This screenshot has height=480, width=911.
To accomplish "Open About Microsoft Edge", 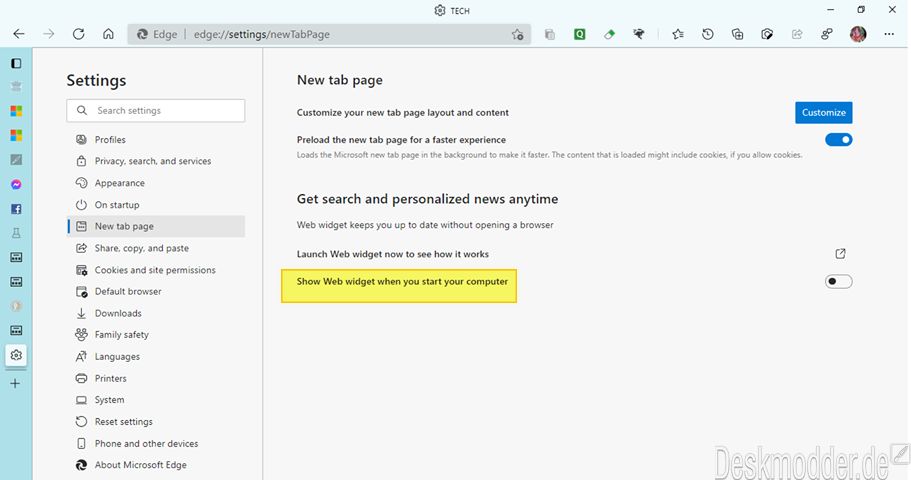I will (156, 465).
